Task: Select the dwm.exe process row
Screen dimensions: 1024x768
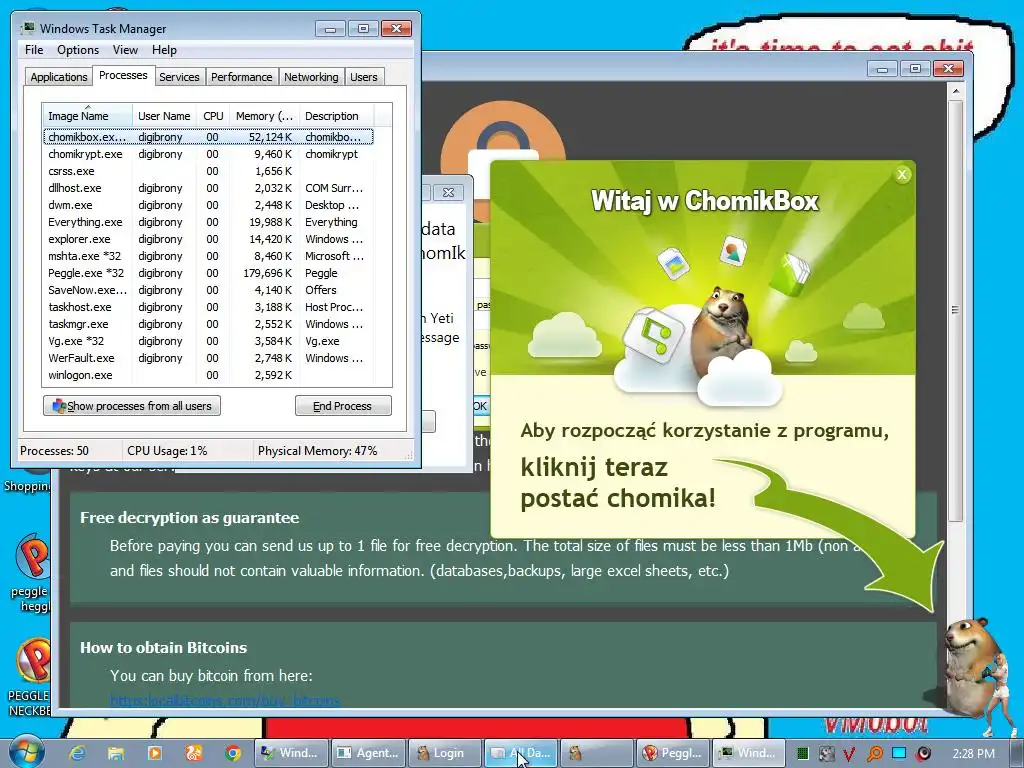Action: (x=208, y=205)
